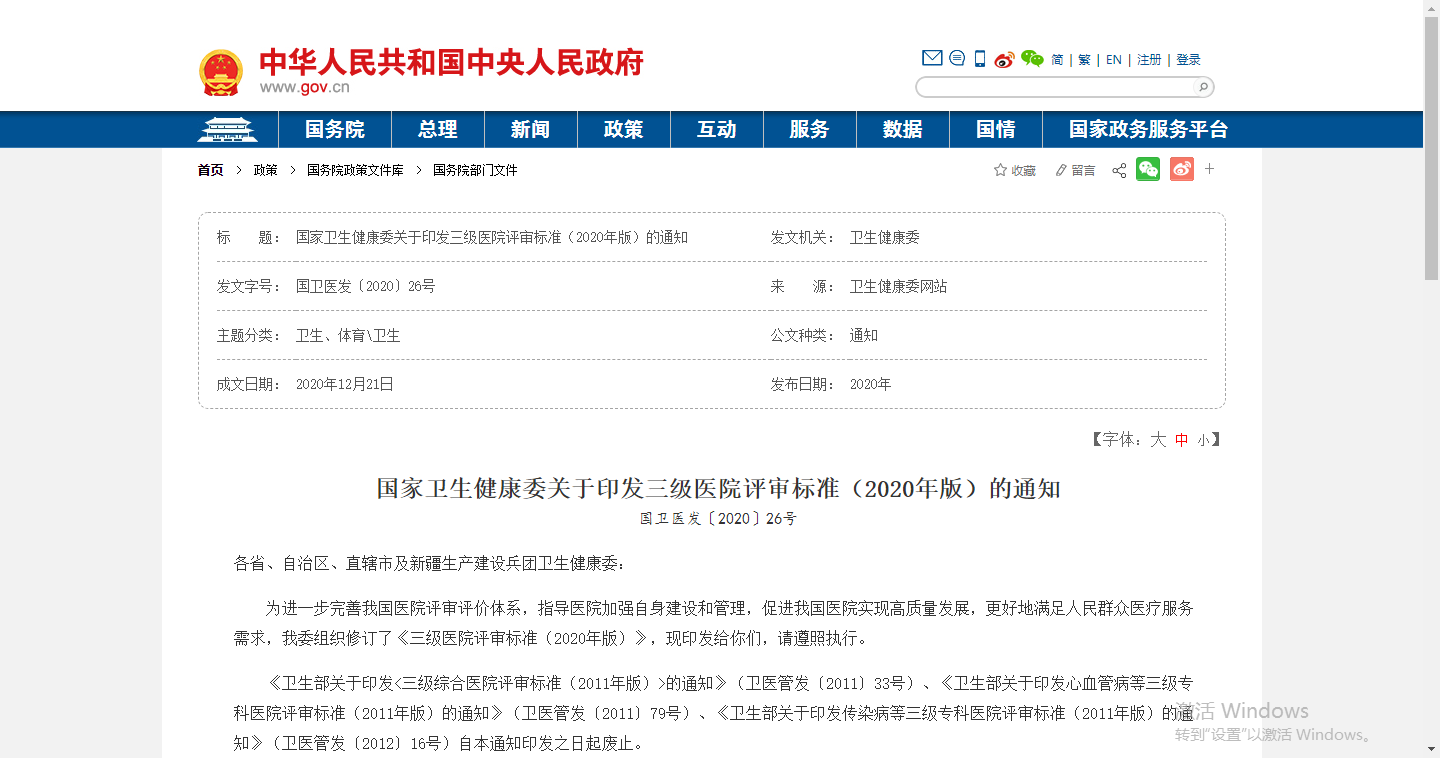Click inside the site search box

tap(1055, 87)
